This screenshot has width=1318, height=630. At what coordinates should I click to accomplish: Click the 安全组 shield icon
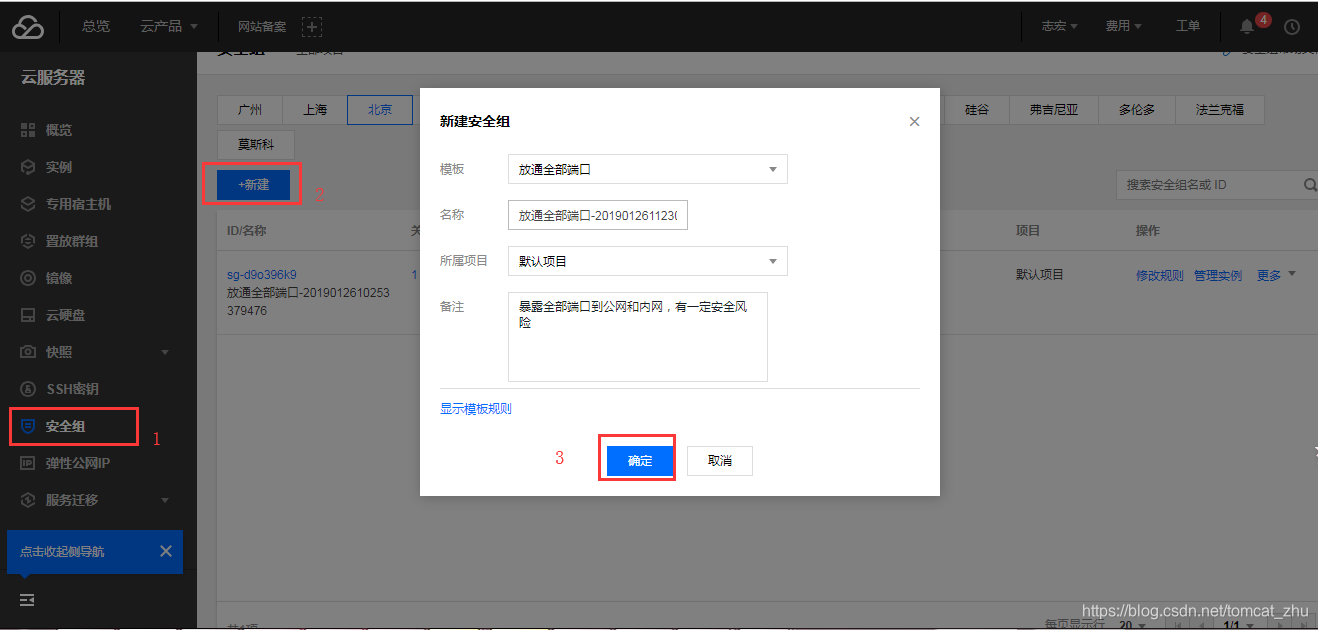[x=28, y=426]
